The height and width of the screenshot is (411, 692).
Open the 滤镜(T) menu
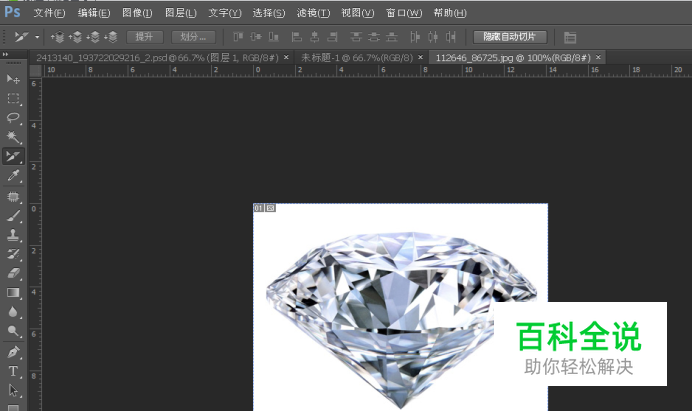313,13
